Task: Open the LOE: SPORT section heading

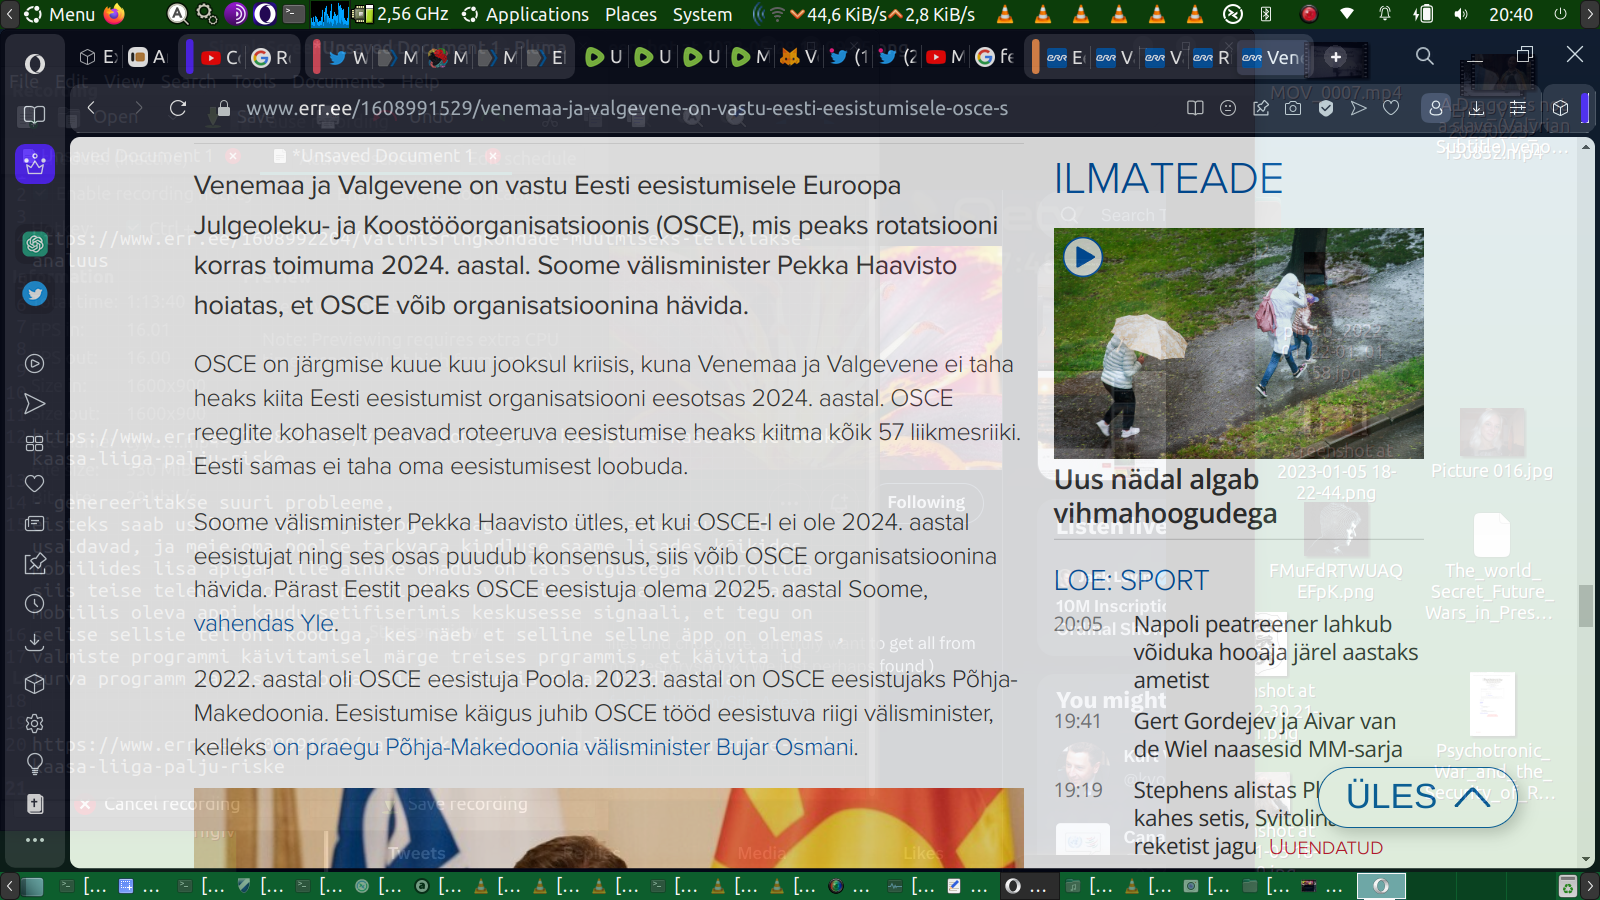Action: click(1131, 580)
